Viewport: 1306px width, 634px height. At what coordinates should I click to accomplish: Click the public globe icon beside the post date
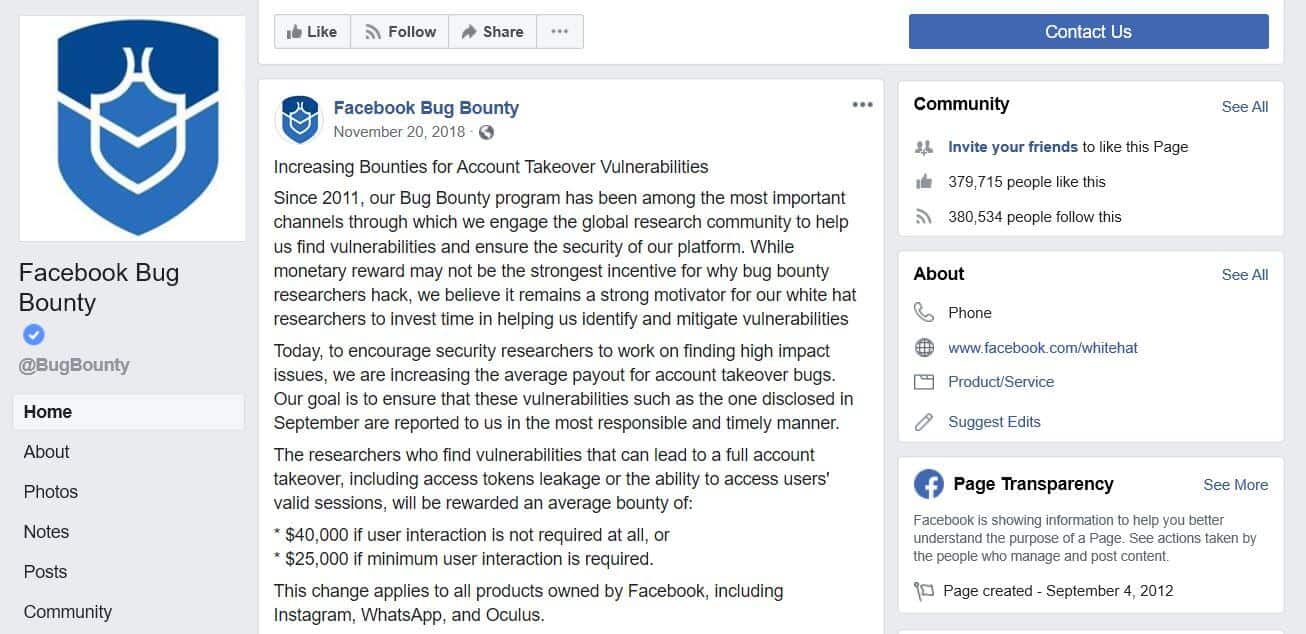coord(486,132)
